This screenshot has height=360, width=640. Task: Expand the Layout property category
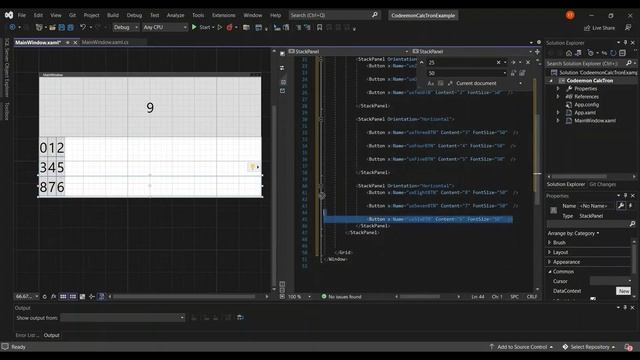[x=549, y=252]
